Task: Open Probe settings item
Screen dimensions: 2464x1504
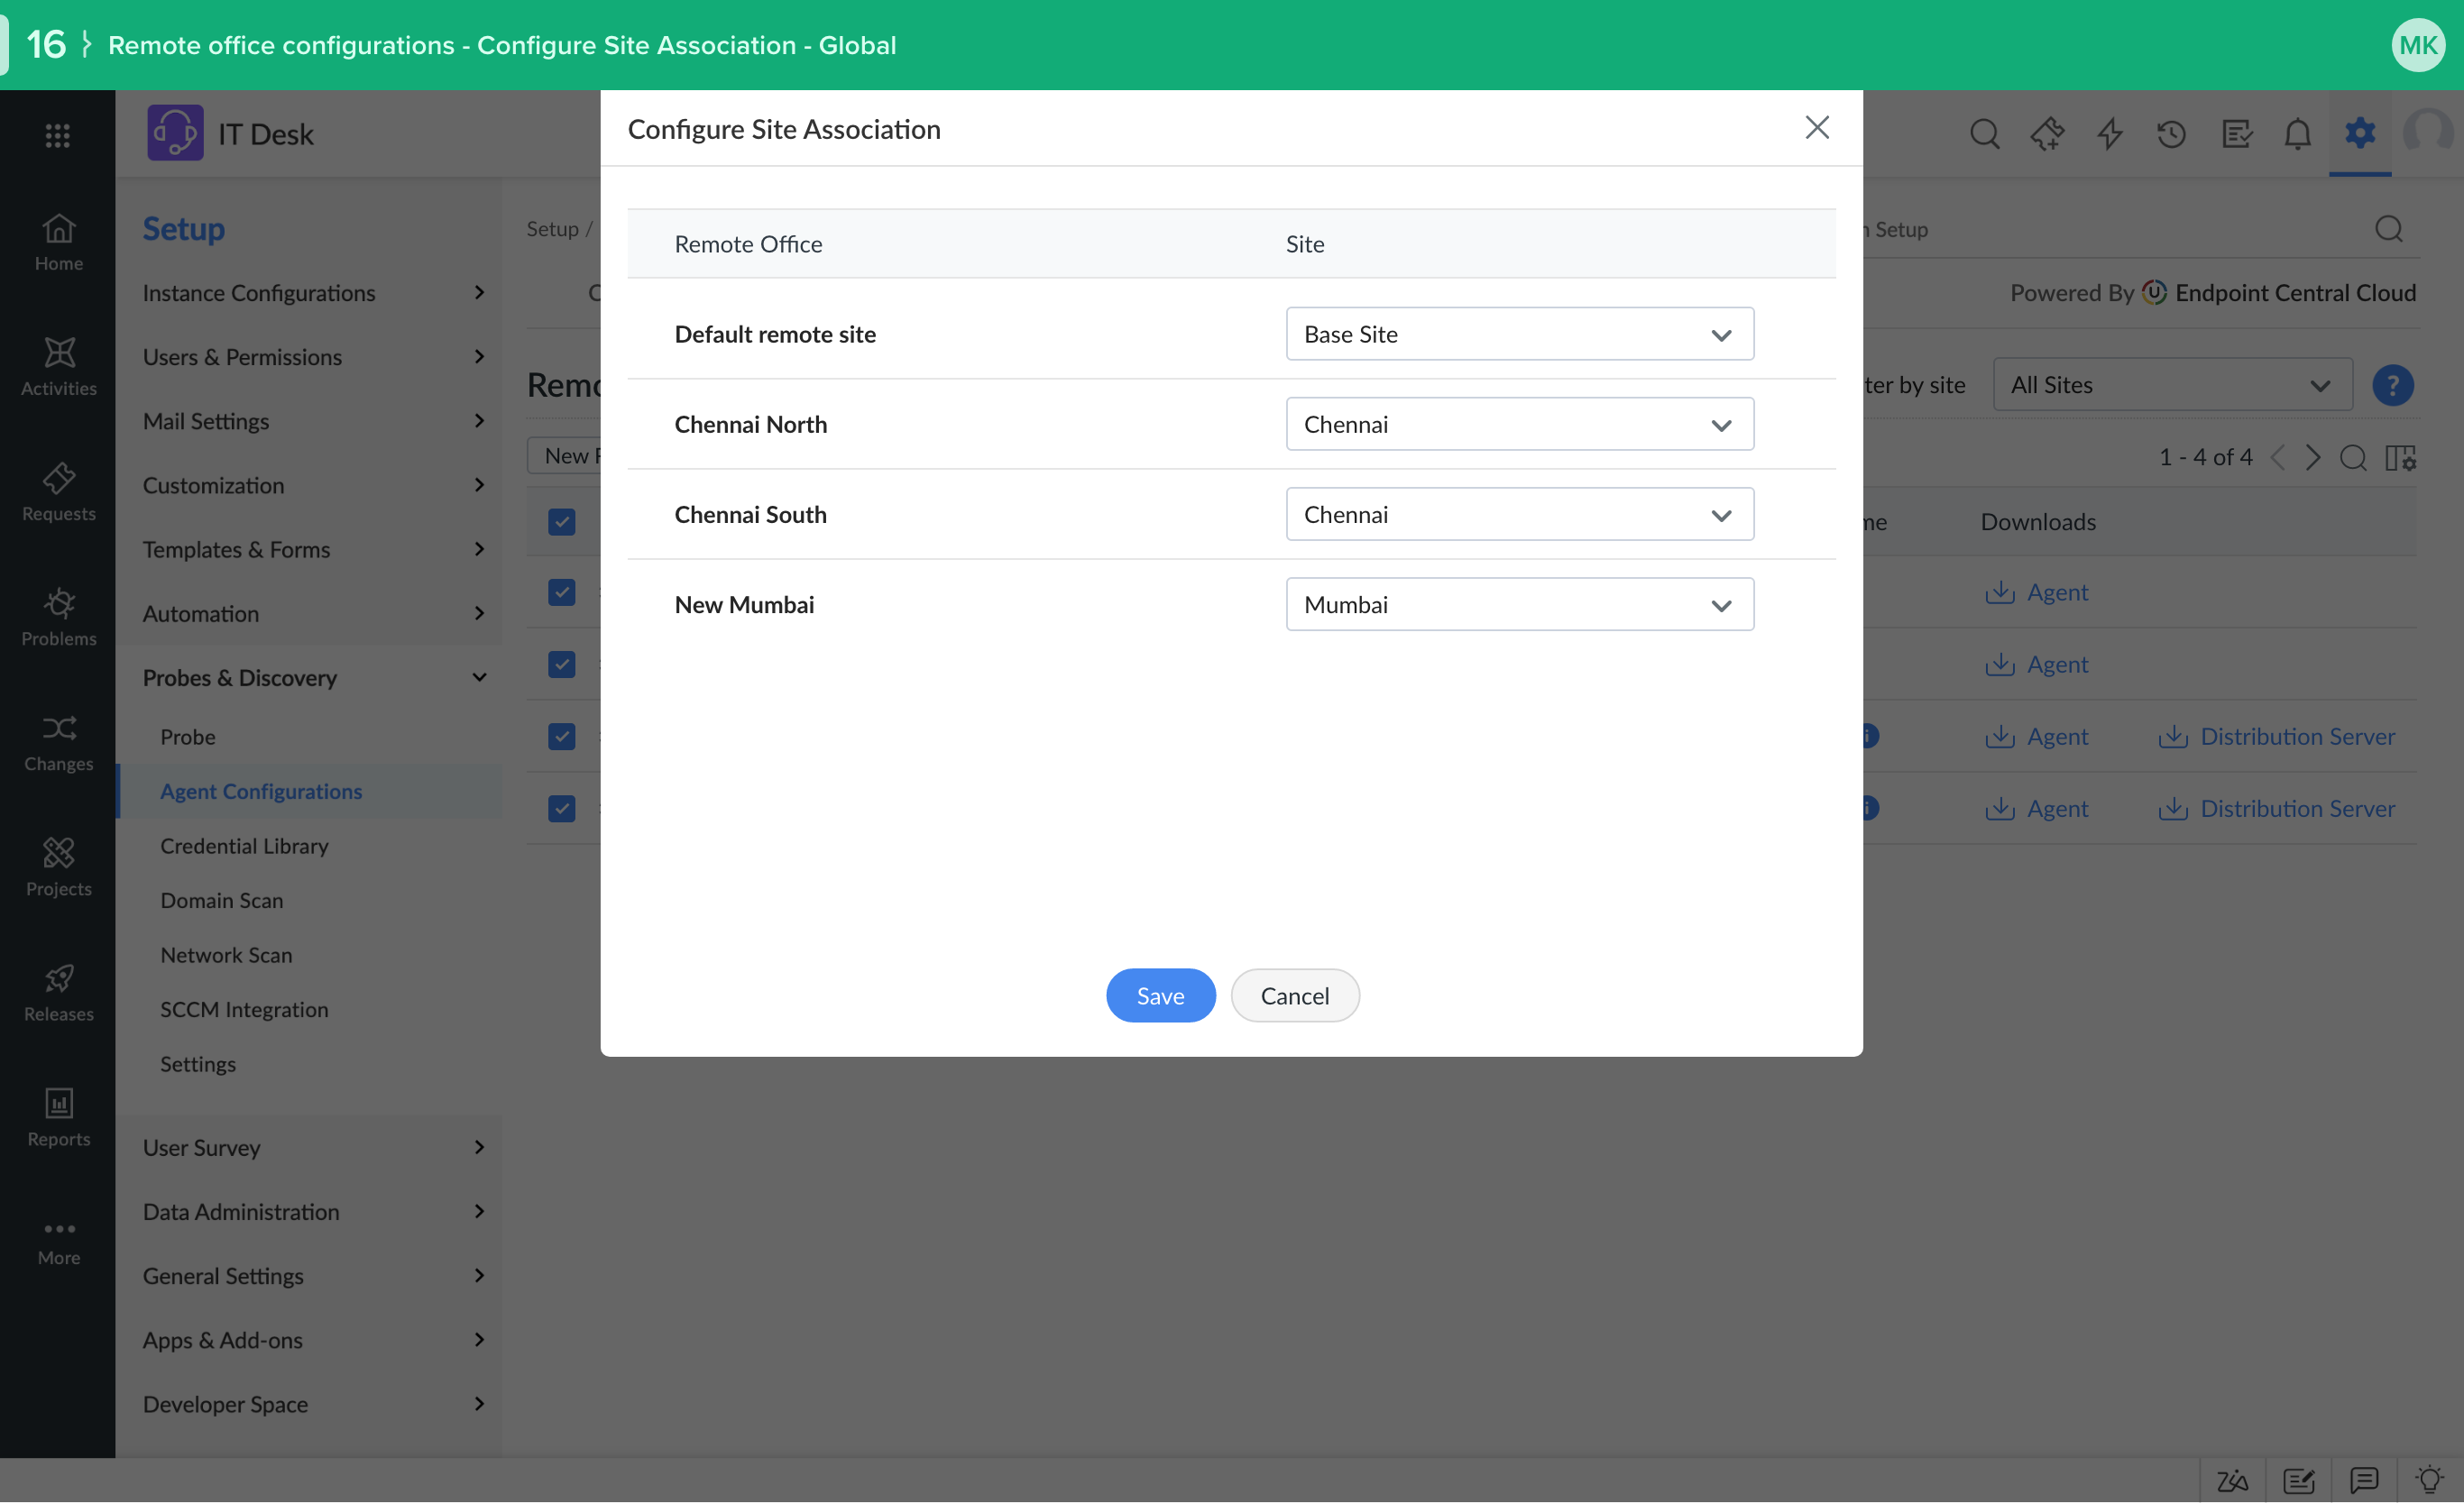Action: point(187,737)
